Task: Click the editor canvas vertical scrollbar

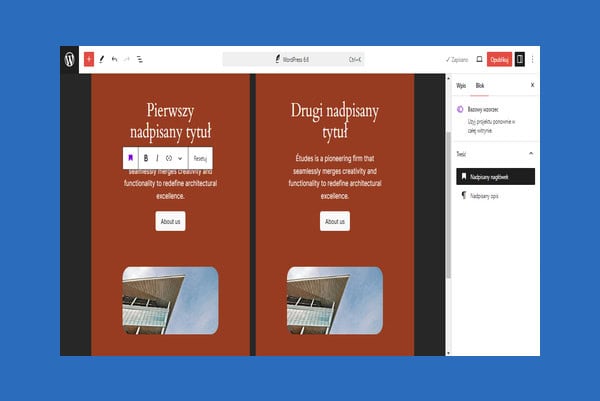Action: 448,205
